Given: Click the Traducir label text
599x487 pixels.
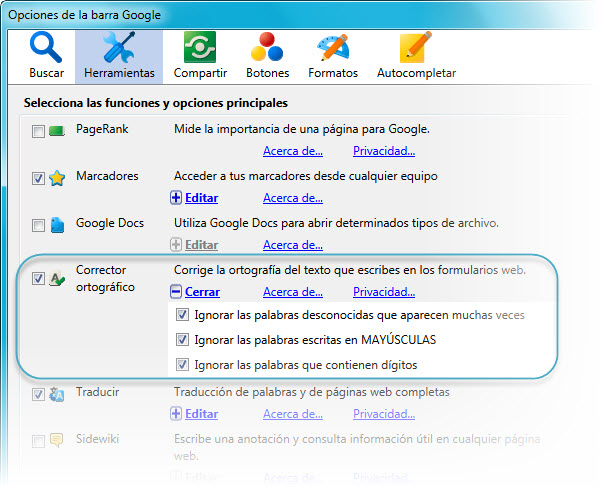Looking at the screenshot, I should [x=97, y=392].
